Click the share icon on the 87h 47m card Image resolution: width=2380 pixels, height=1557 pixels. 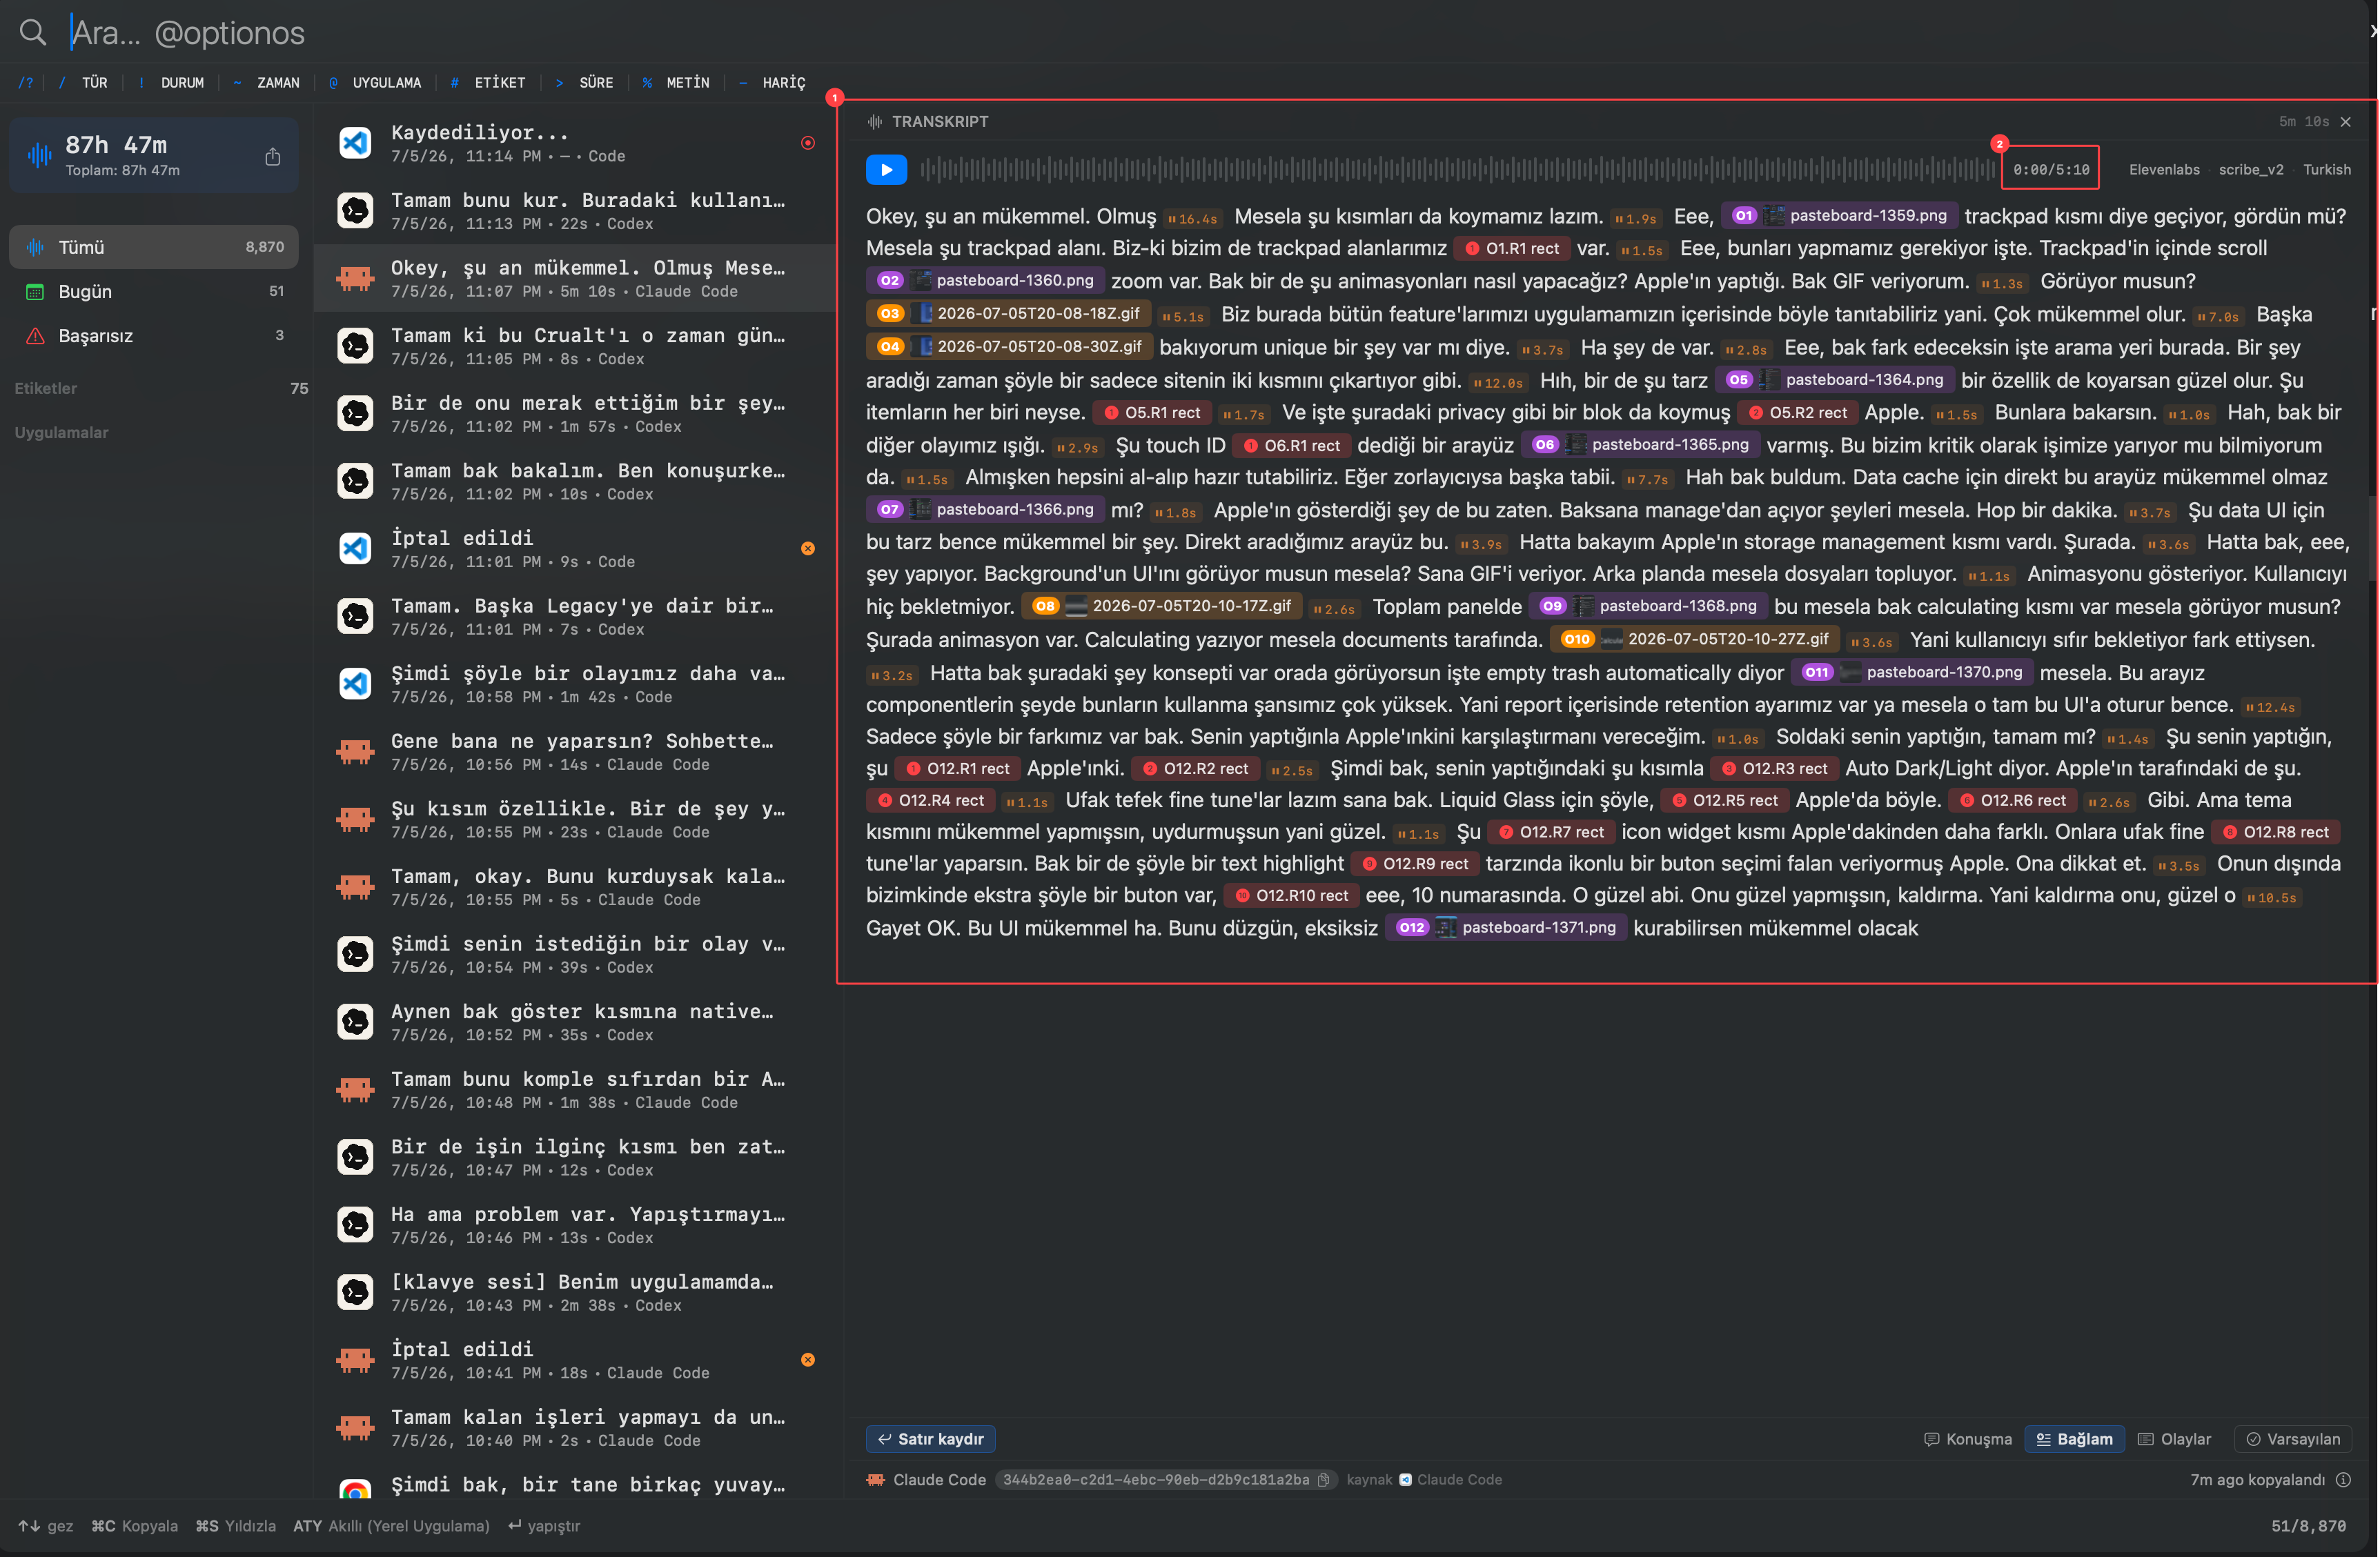coord(272,156)
